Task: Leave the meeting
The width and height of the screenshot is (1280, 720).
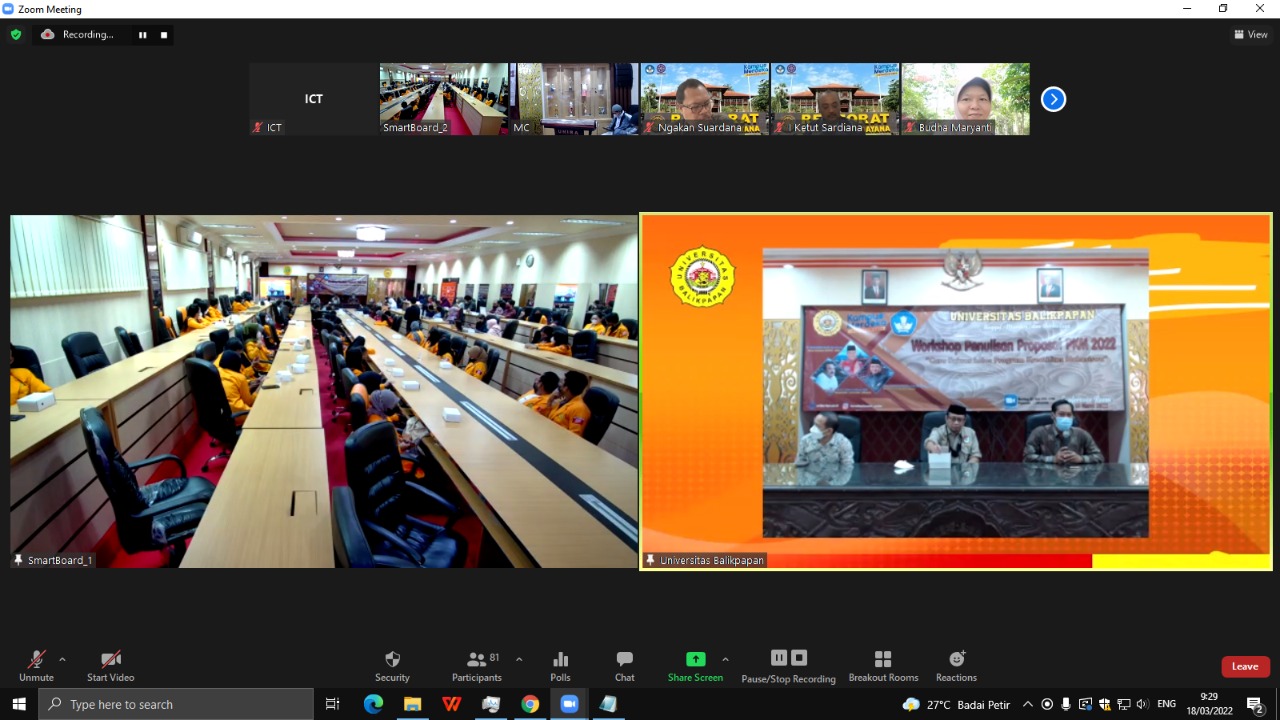Action: pos(1245,667)
